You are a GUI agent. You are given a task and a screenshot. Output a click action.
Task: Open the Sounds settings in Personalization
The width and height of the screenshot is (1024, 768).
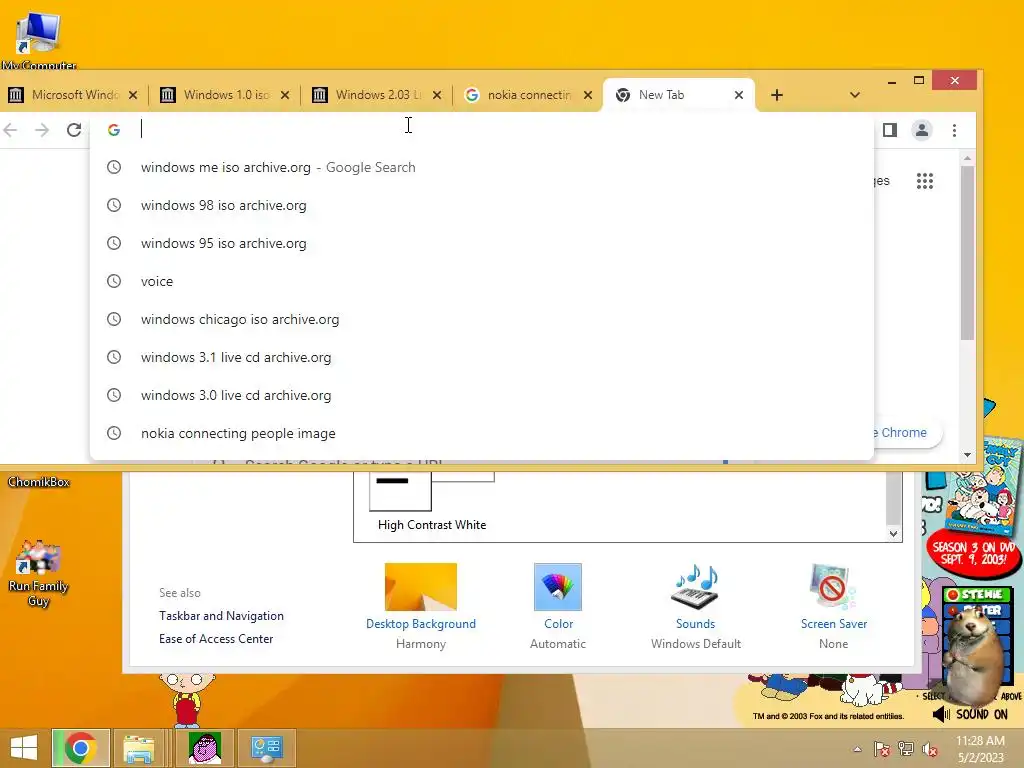point(696,606)
